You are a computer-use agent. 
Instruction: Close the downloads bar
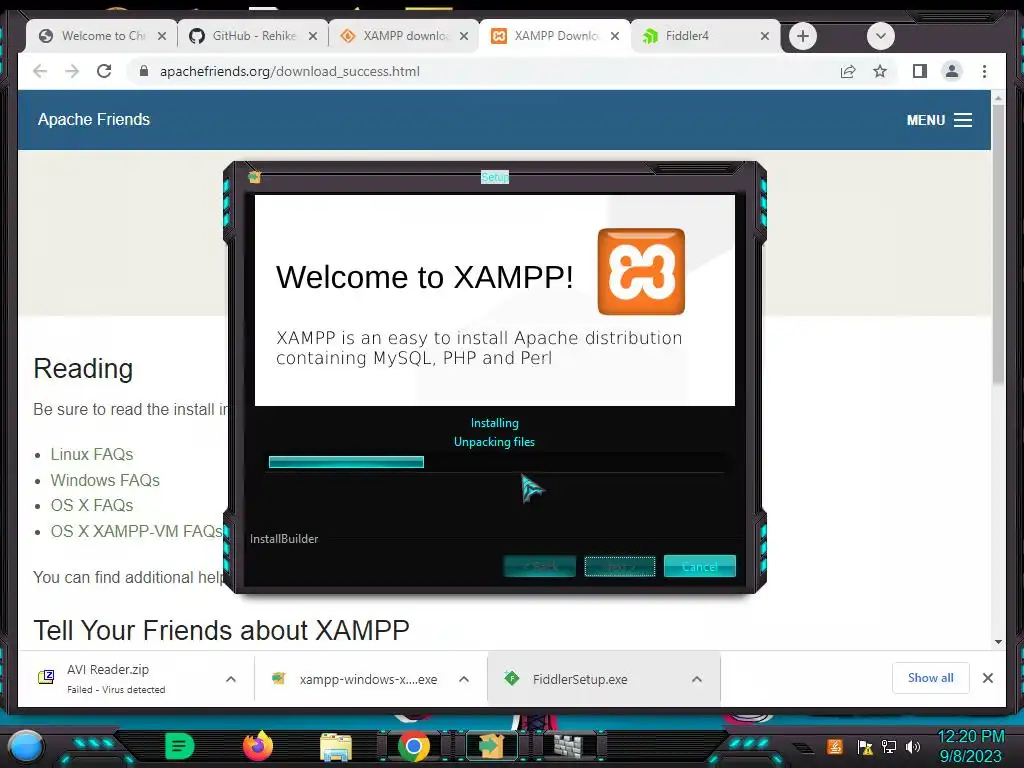click(988, 678)
